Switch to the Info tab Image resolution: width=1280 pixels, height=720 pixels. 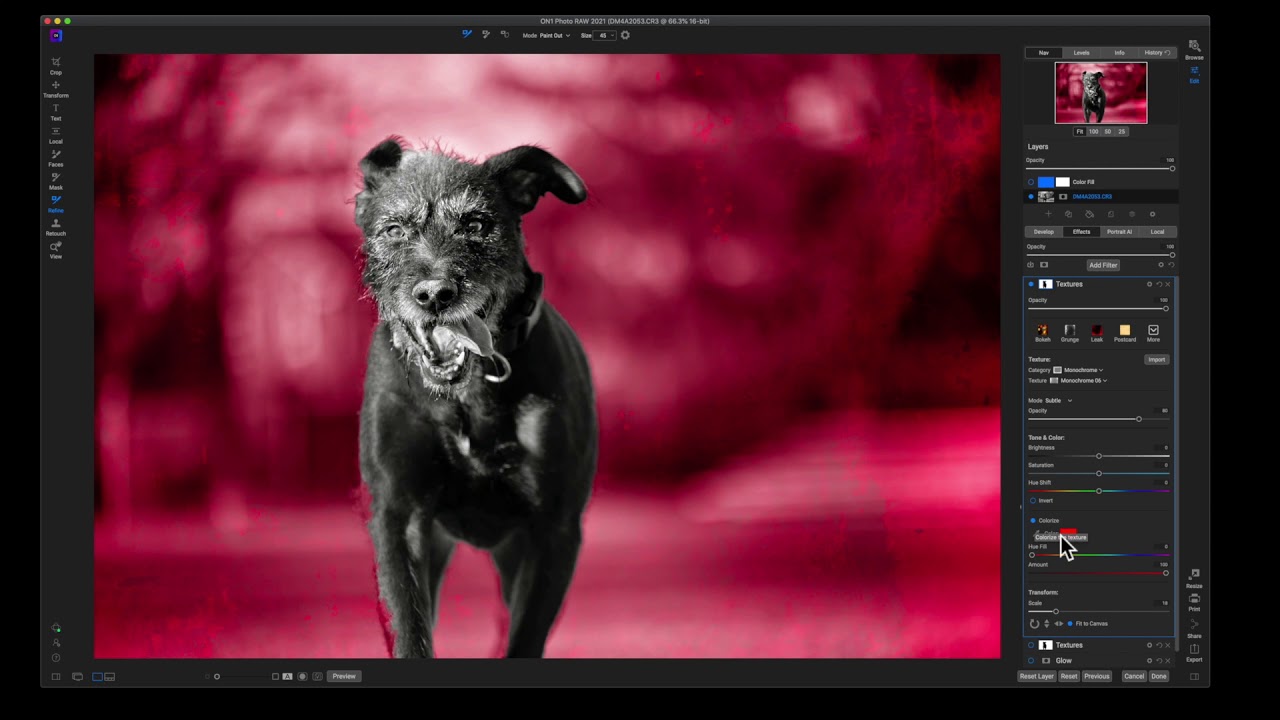click(x=1119, y=52)
